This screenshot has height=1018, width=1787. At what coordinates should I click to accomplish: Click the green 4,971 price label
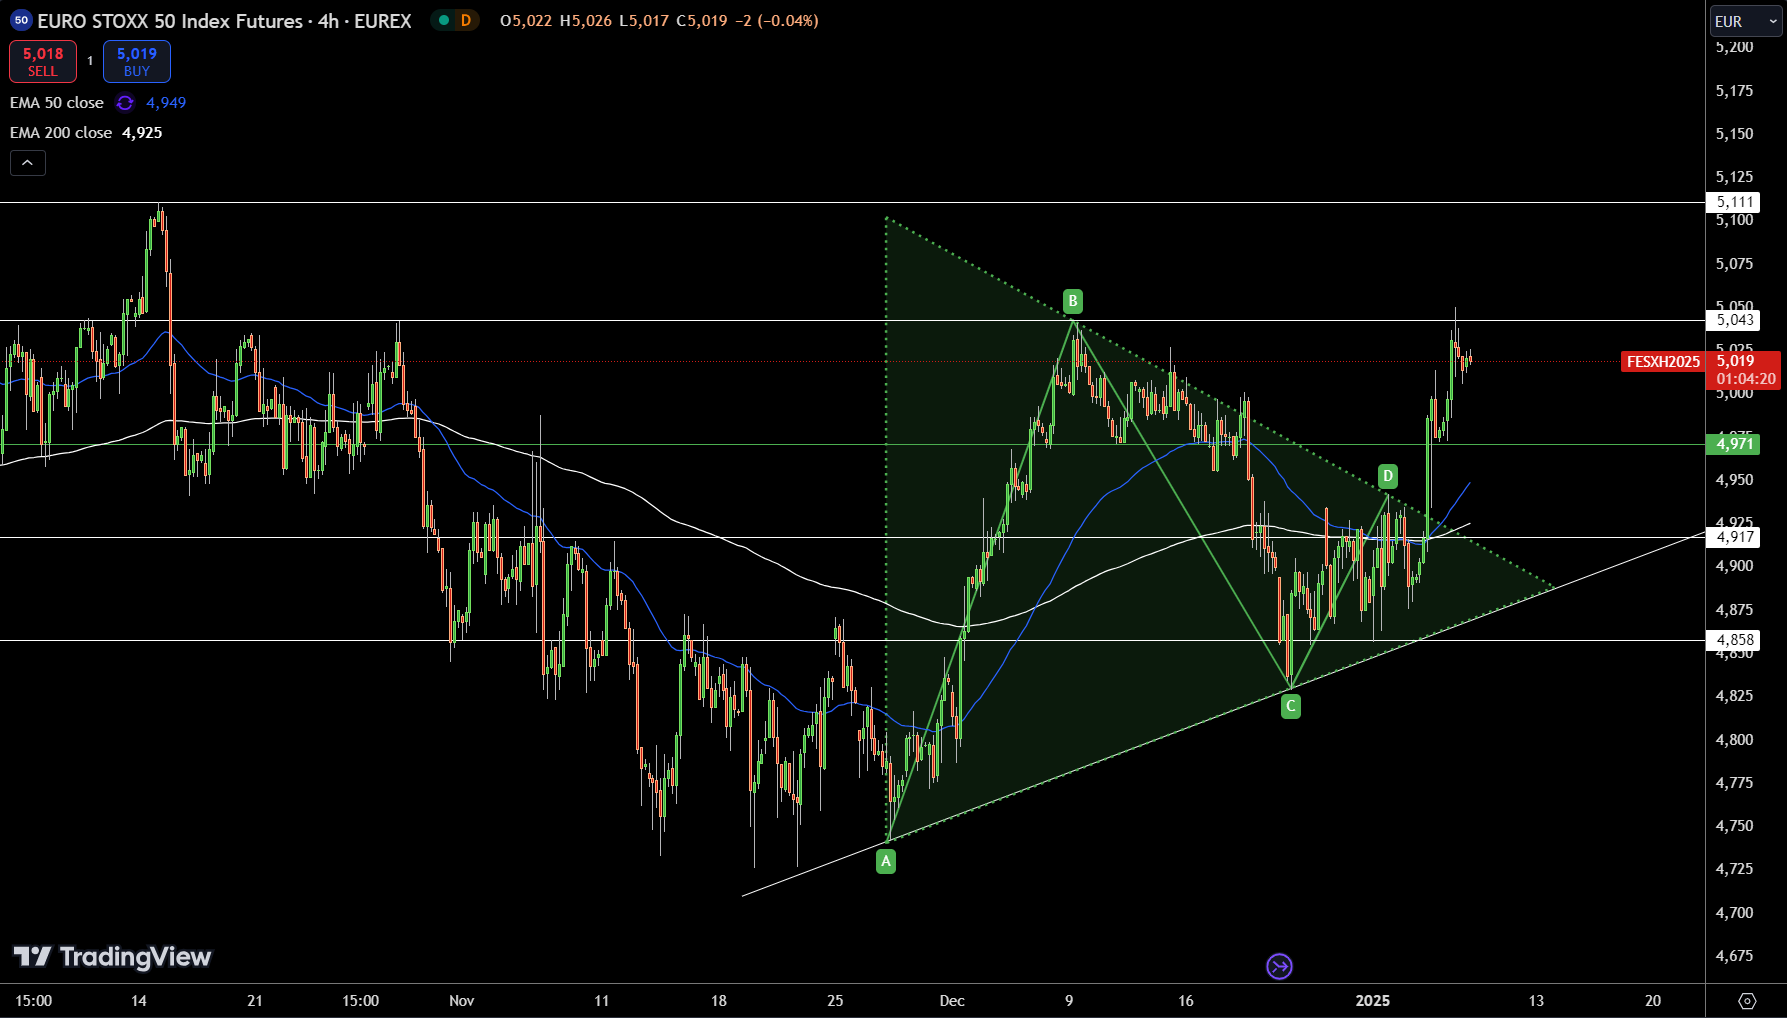click(1734, 444)
